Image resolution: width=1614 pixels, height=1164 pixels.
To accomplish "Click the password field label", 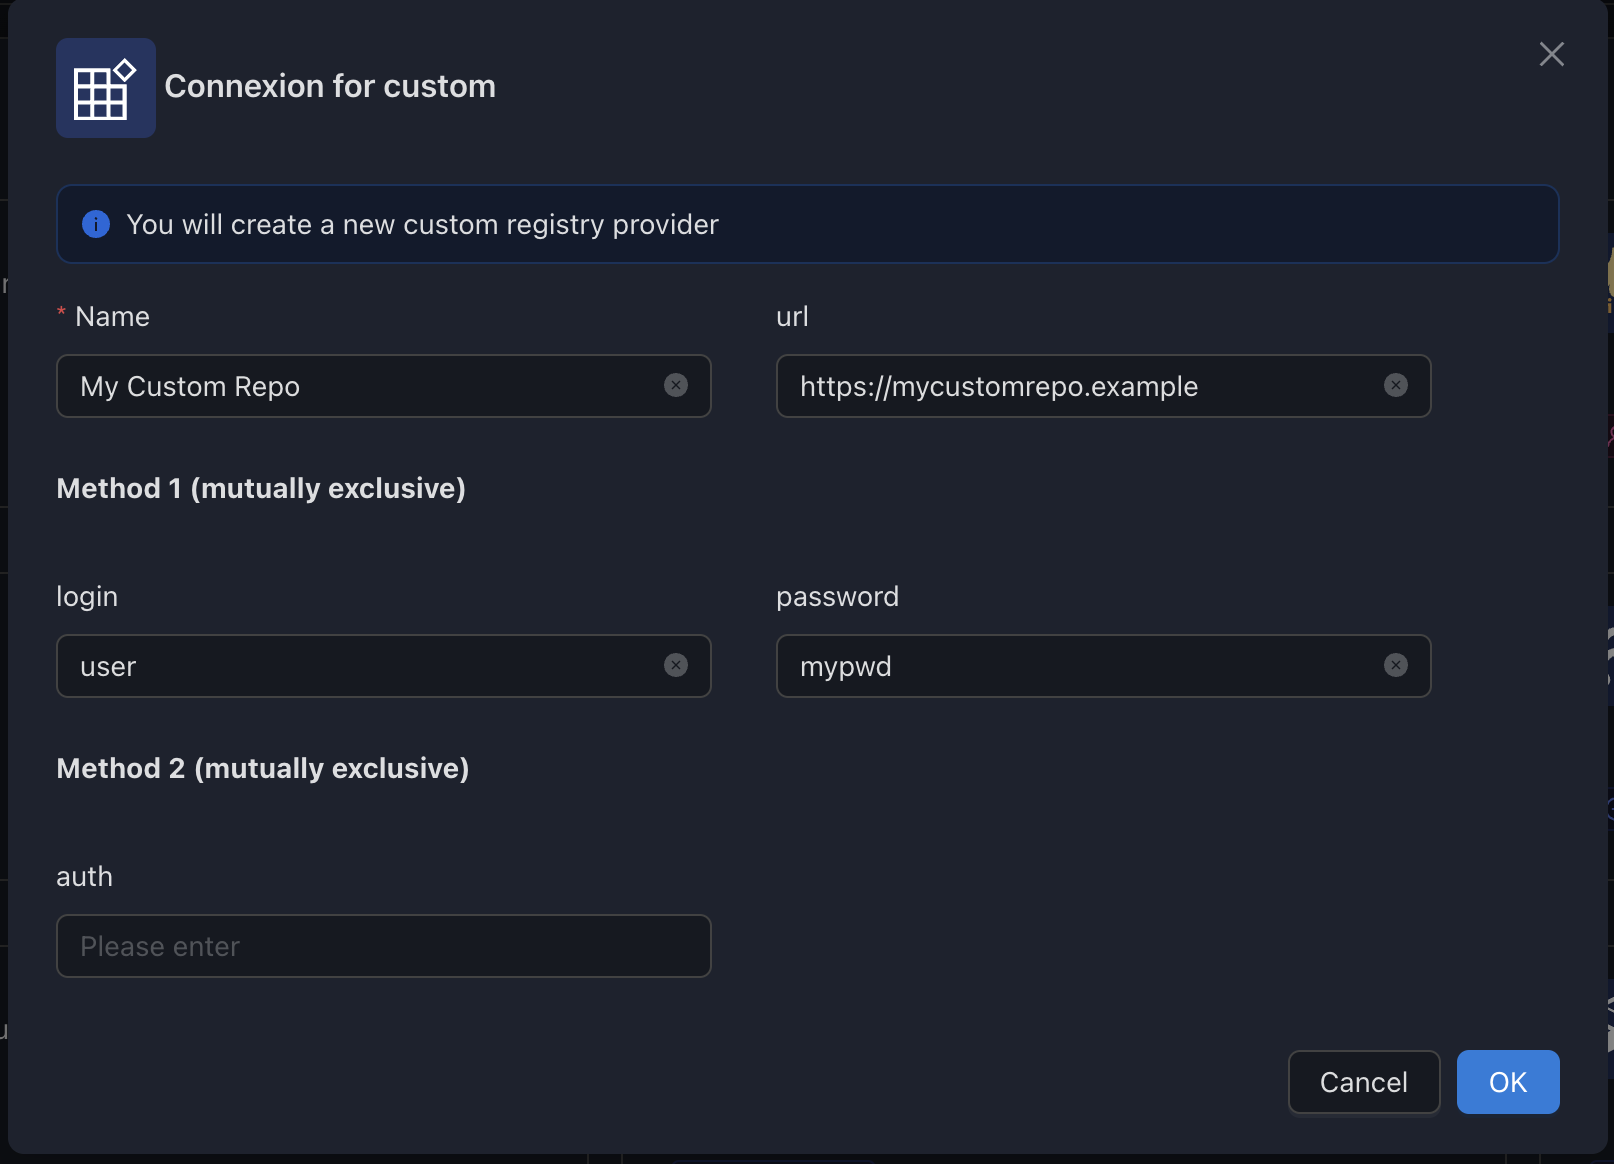I will pyautogui.click(x=837, y=597).
